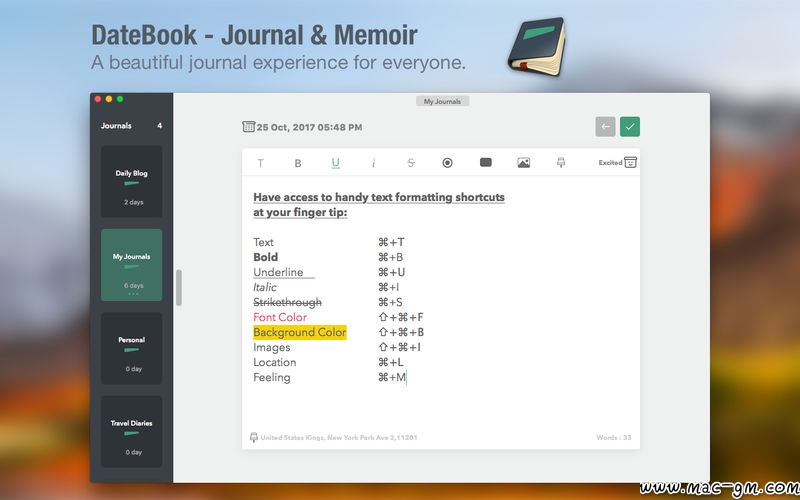Open the Travel Diaries journal card
800x500 pixels.
point(132,431)
